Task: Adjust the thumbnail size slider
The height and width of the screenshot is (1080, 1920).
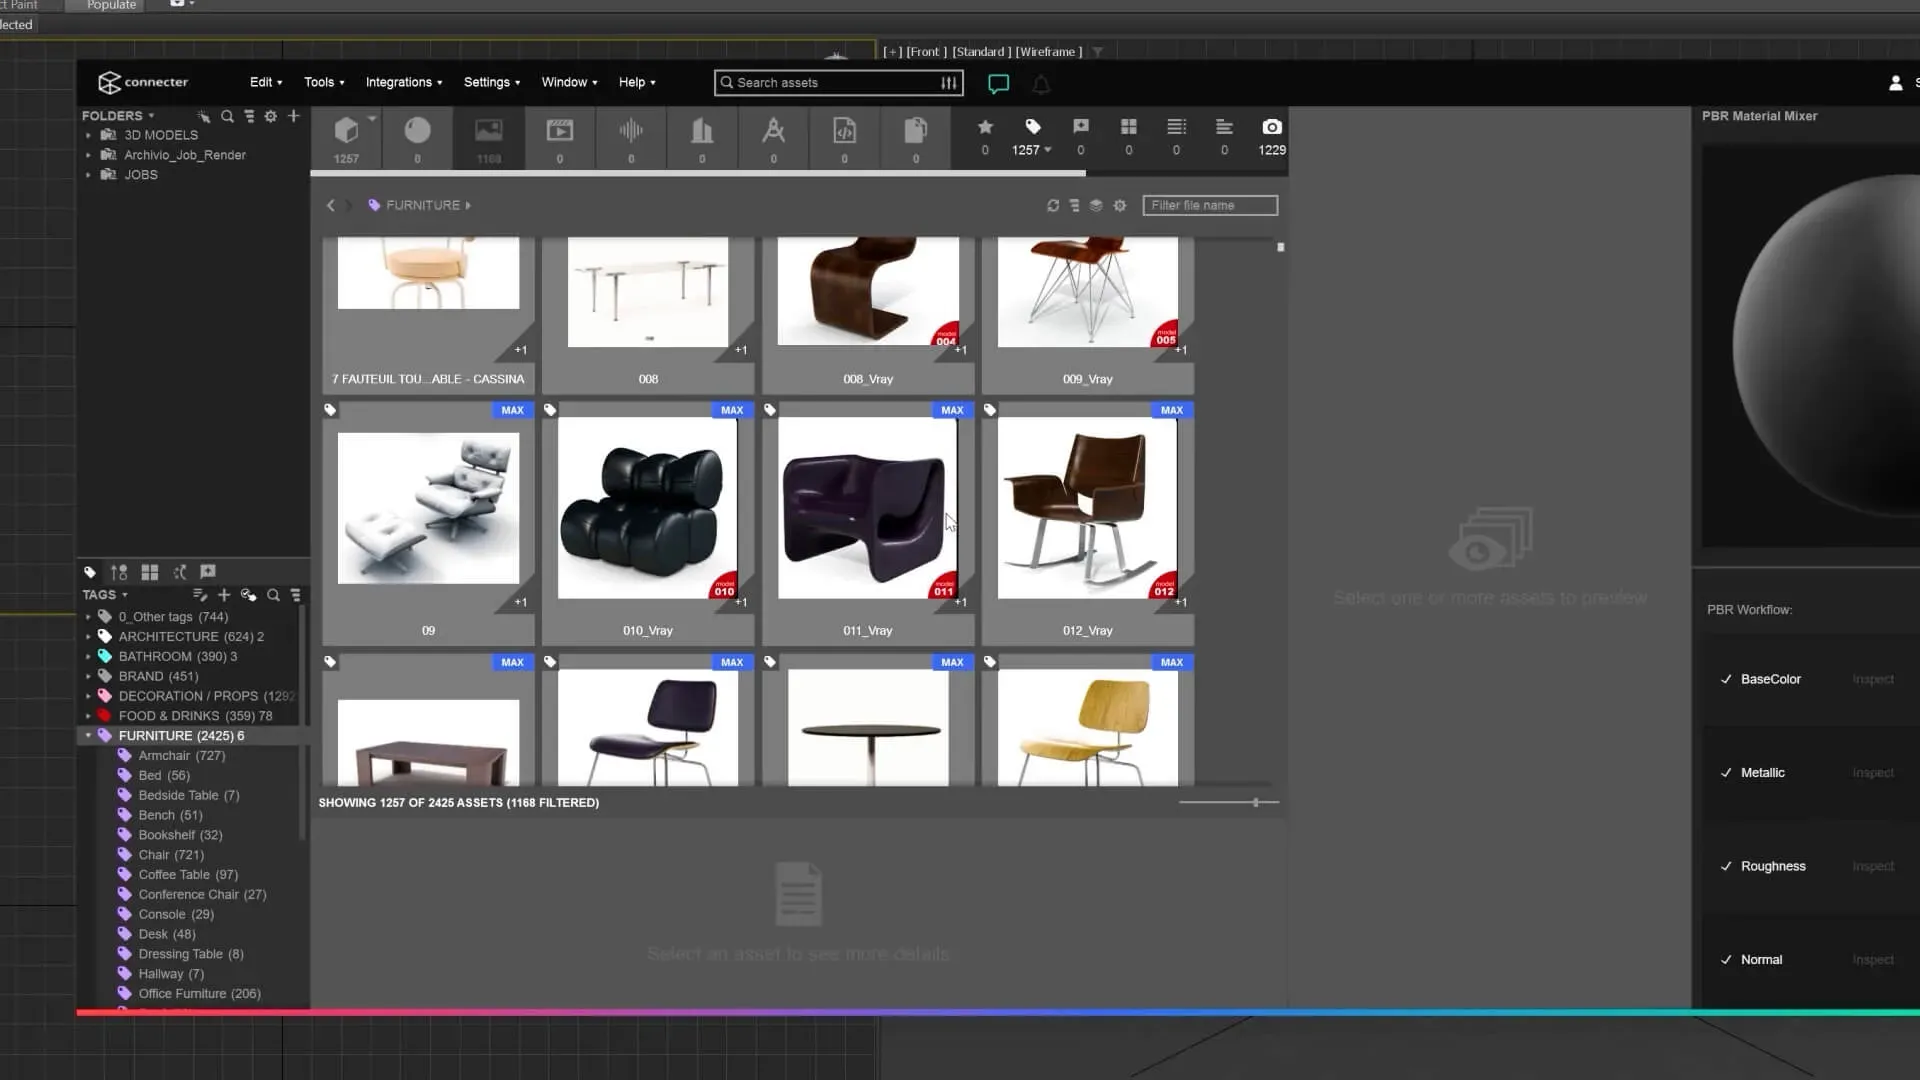Action: (1256, 802)
